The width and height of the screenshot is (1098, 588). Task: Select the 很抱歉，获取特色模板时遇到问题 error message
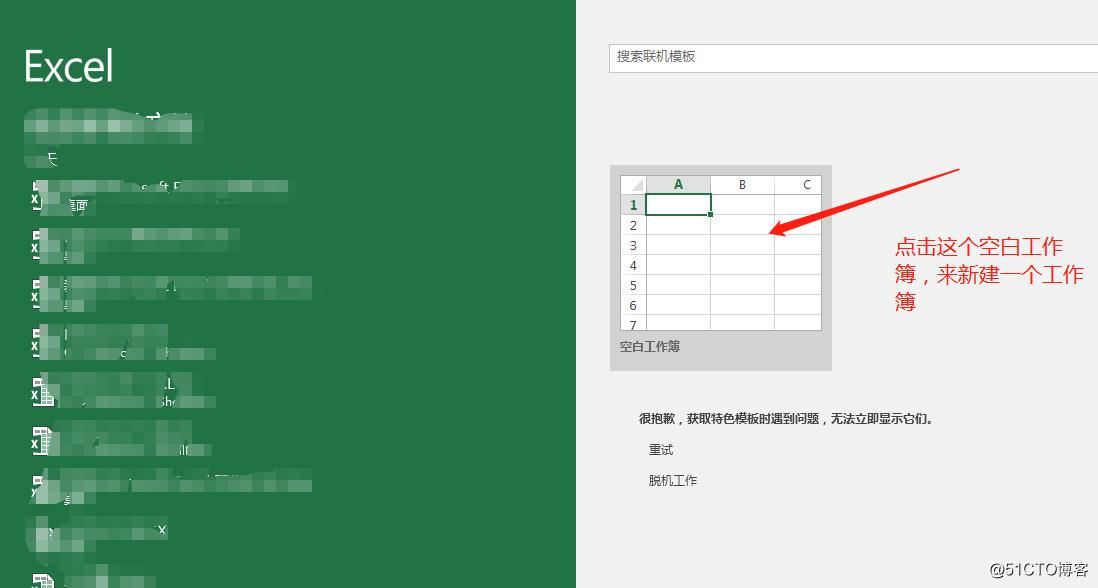(786, 419)
